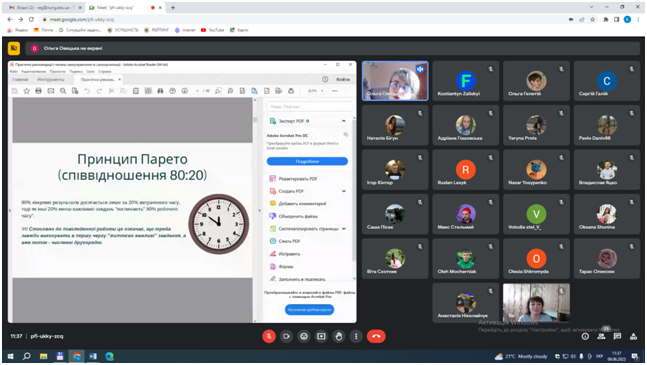
Task: Click the blue Подробнее button
Action: [307, 161]
